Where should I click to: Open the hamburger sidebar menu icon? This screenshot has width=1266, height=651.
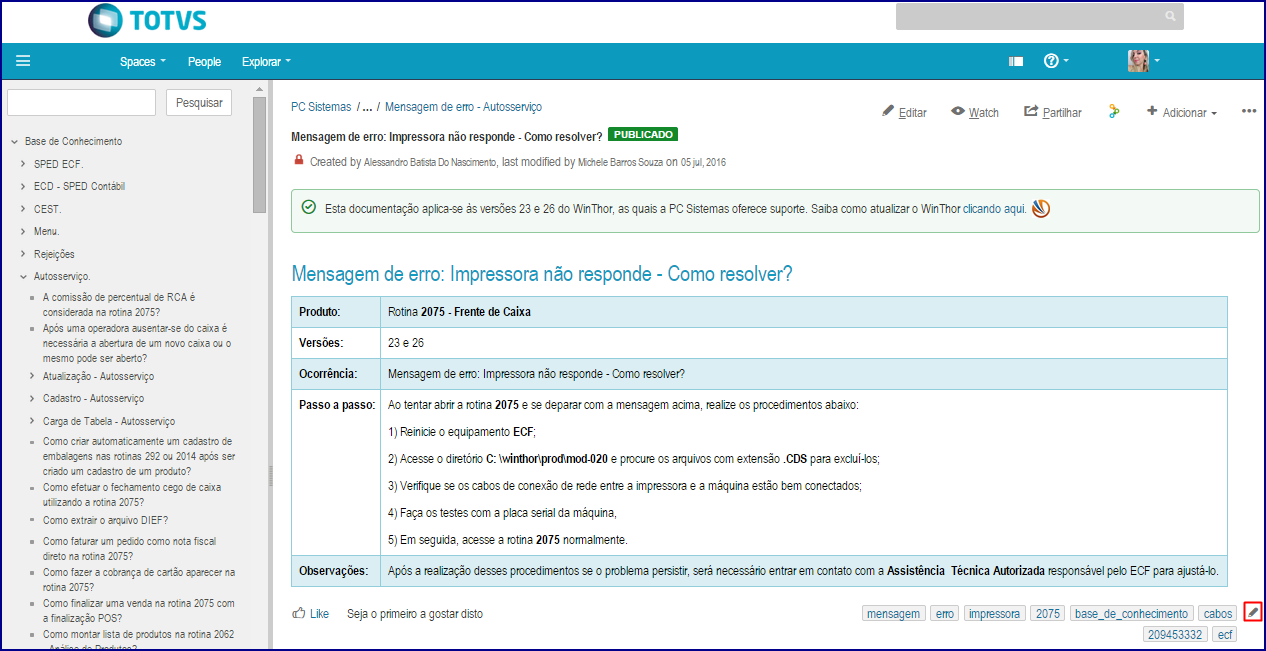point(23,61)
